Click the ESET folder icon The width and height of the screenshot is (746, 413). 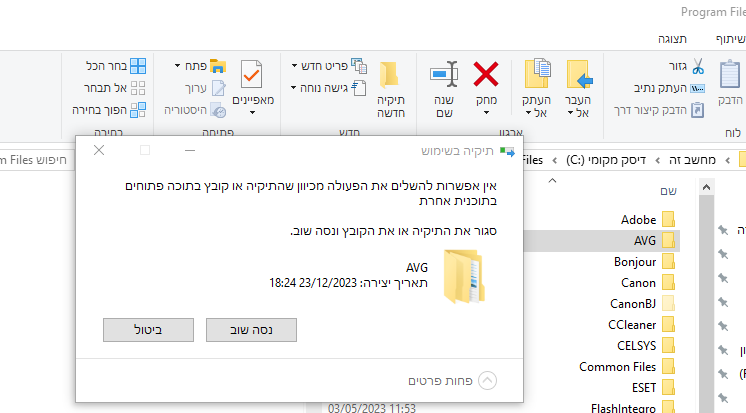point(668,387)
